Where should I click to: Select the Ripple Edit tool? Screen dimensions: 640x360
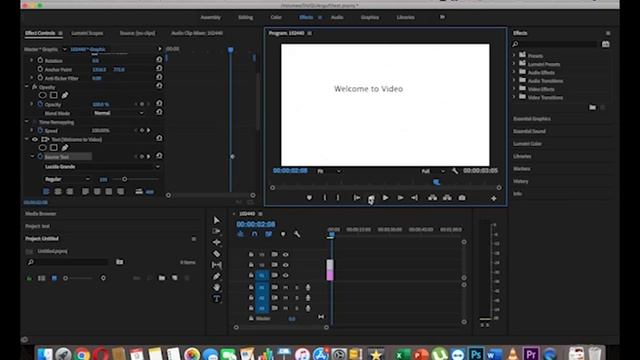coord(216,242)
